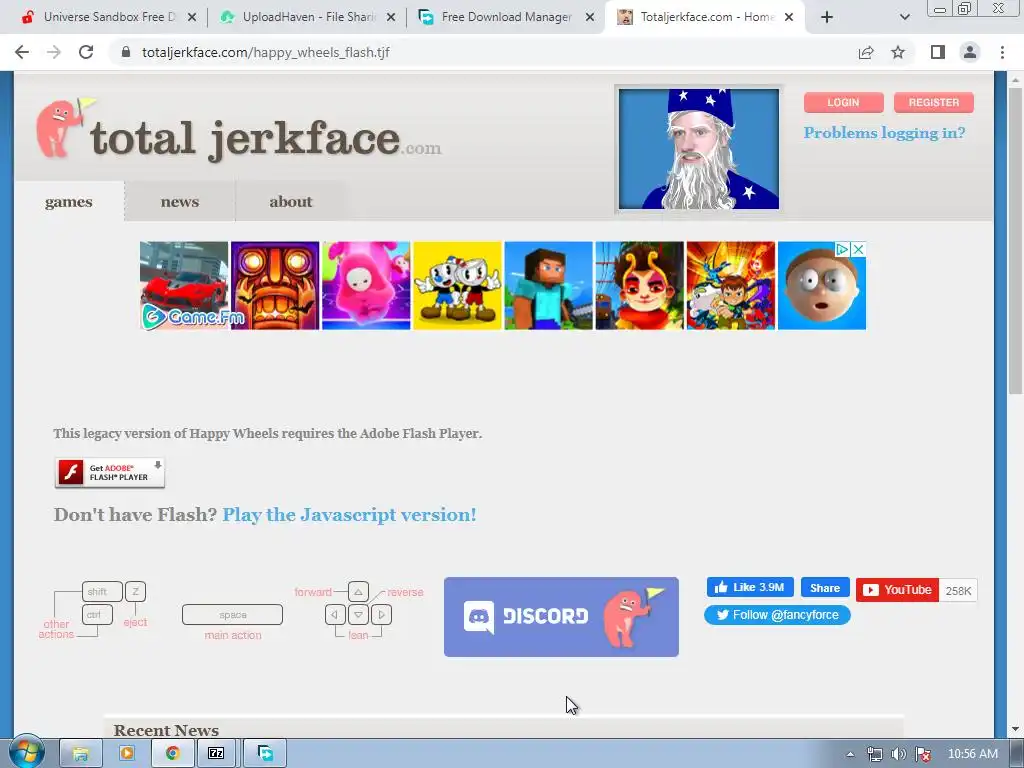Viewport: 1024px width, 768px height.
Task: Click the AdChoices icon on ad
Action: 842,249
